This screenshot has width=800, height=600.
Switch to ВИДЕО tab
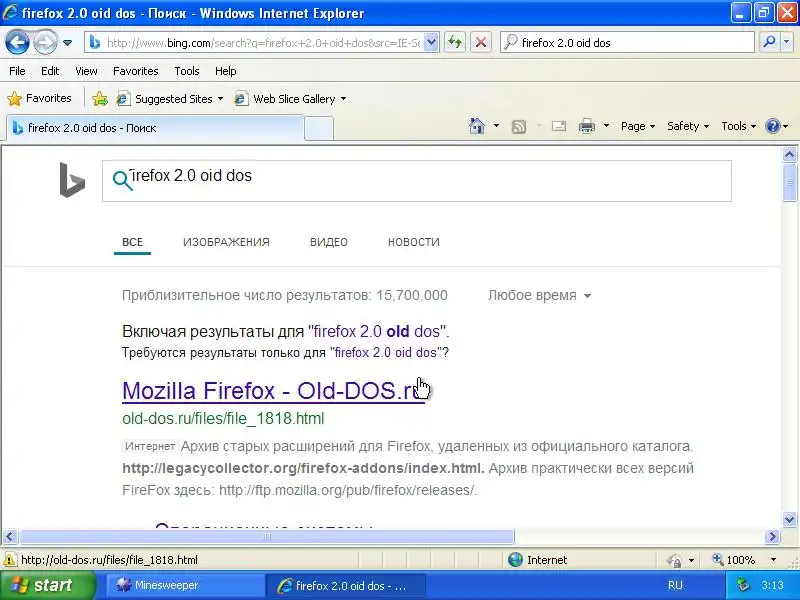(x=329, y=242)
